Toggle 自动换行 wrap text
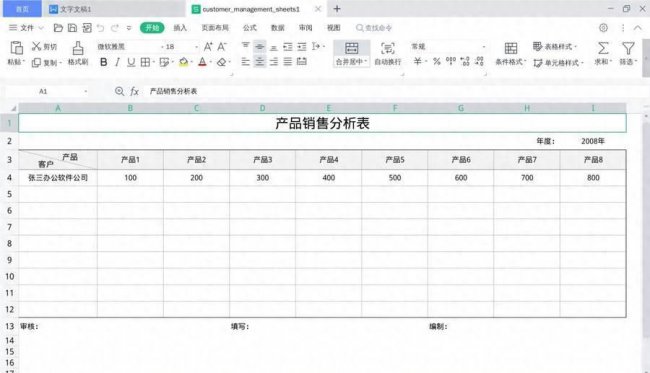Viewport: 650px width, 373px height. [x=388, y=53]
